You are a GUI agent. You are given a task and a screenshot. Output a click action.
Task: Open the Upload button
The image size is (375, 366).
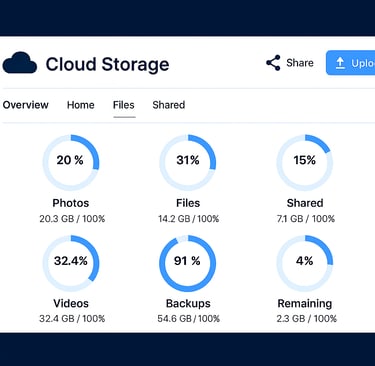tap(351, 63)
